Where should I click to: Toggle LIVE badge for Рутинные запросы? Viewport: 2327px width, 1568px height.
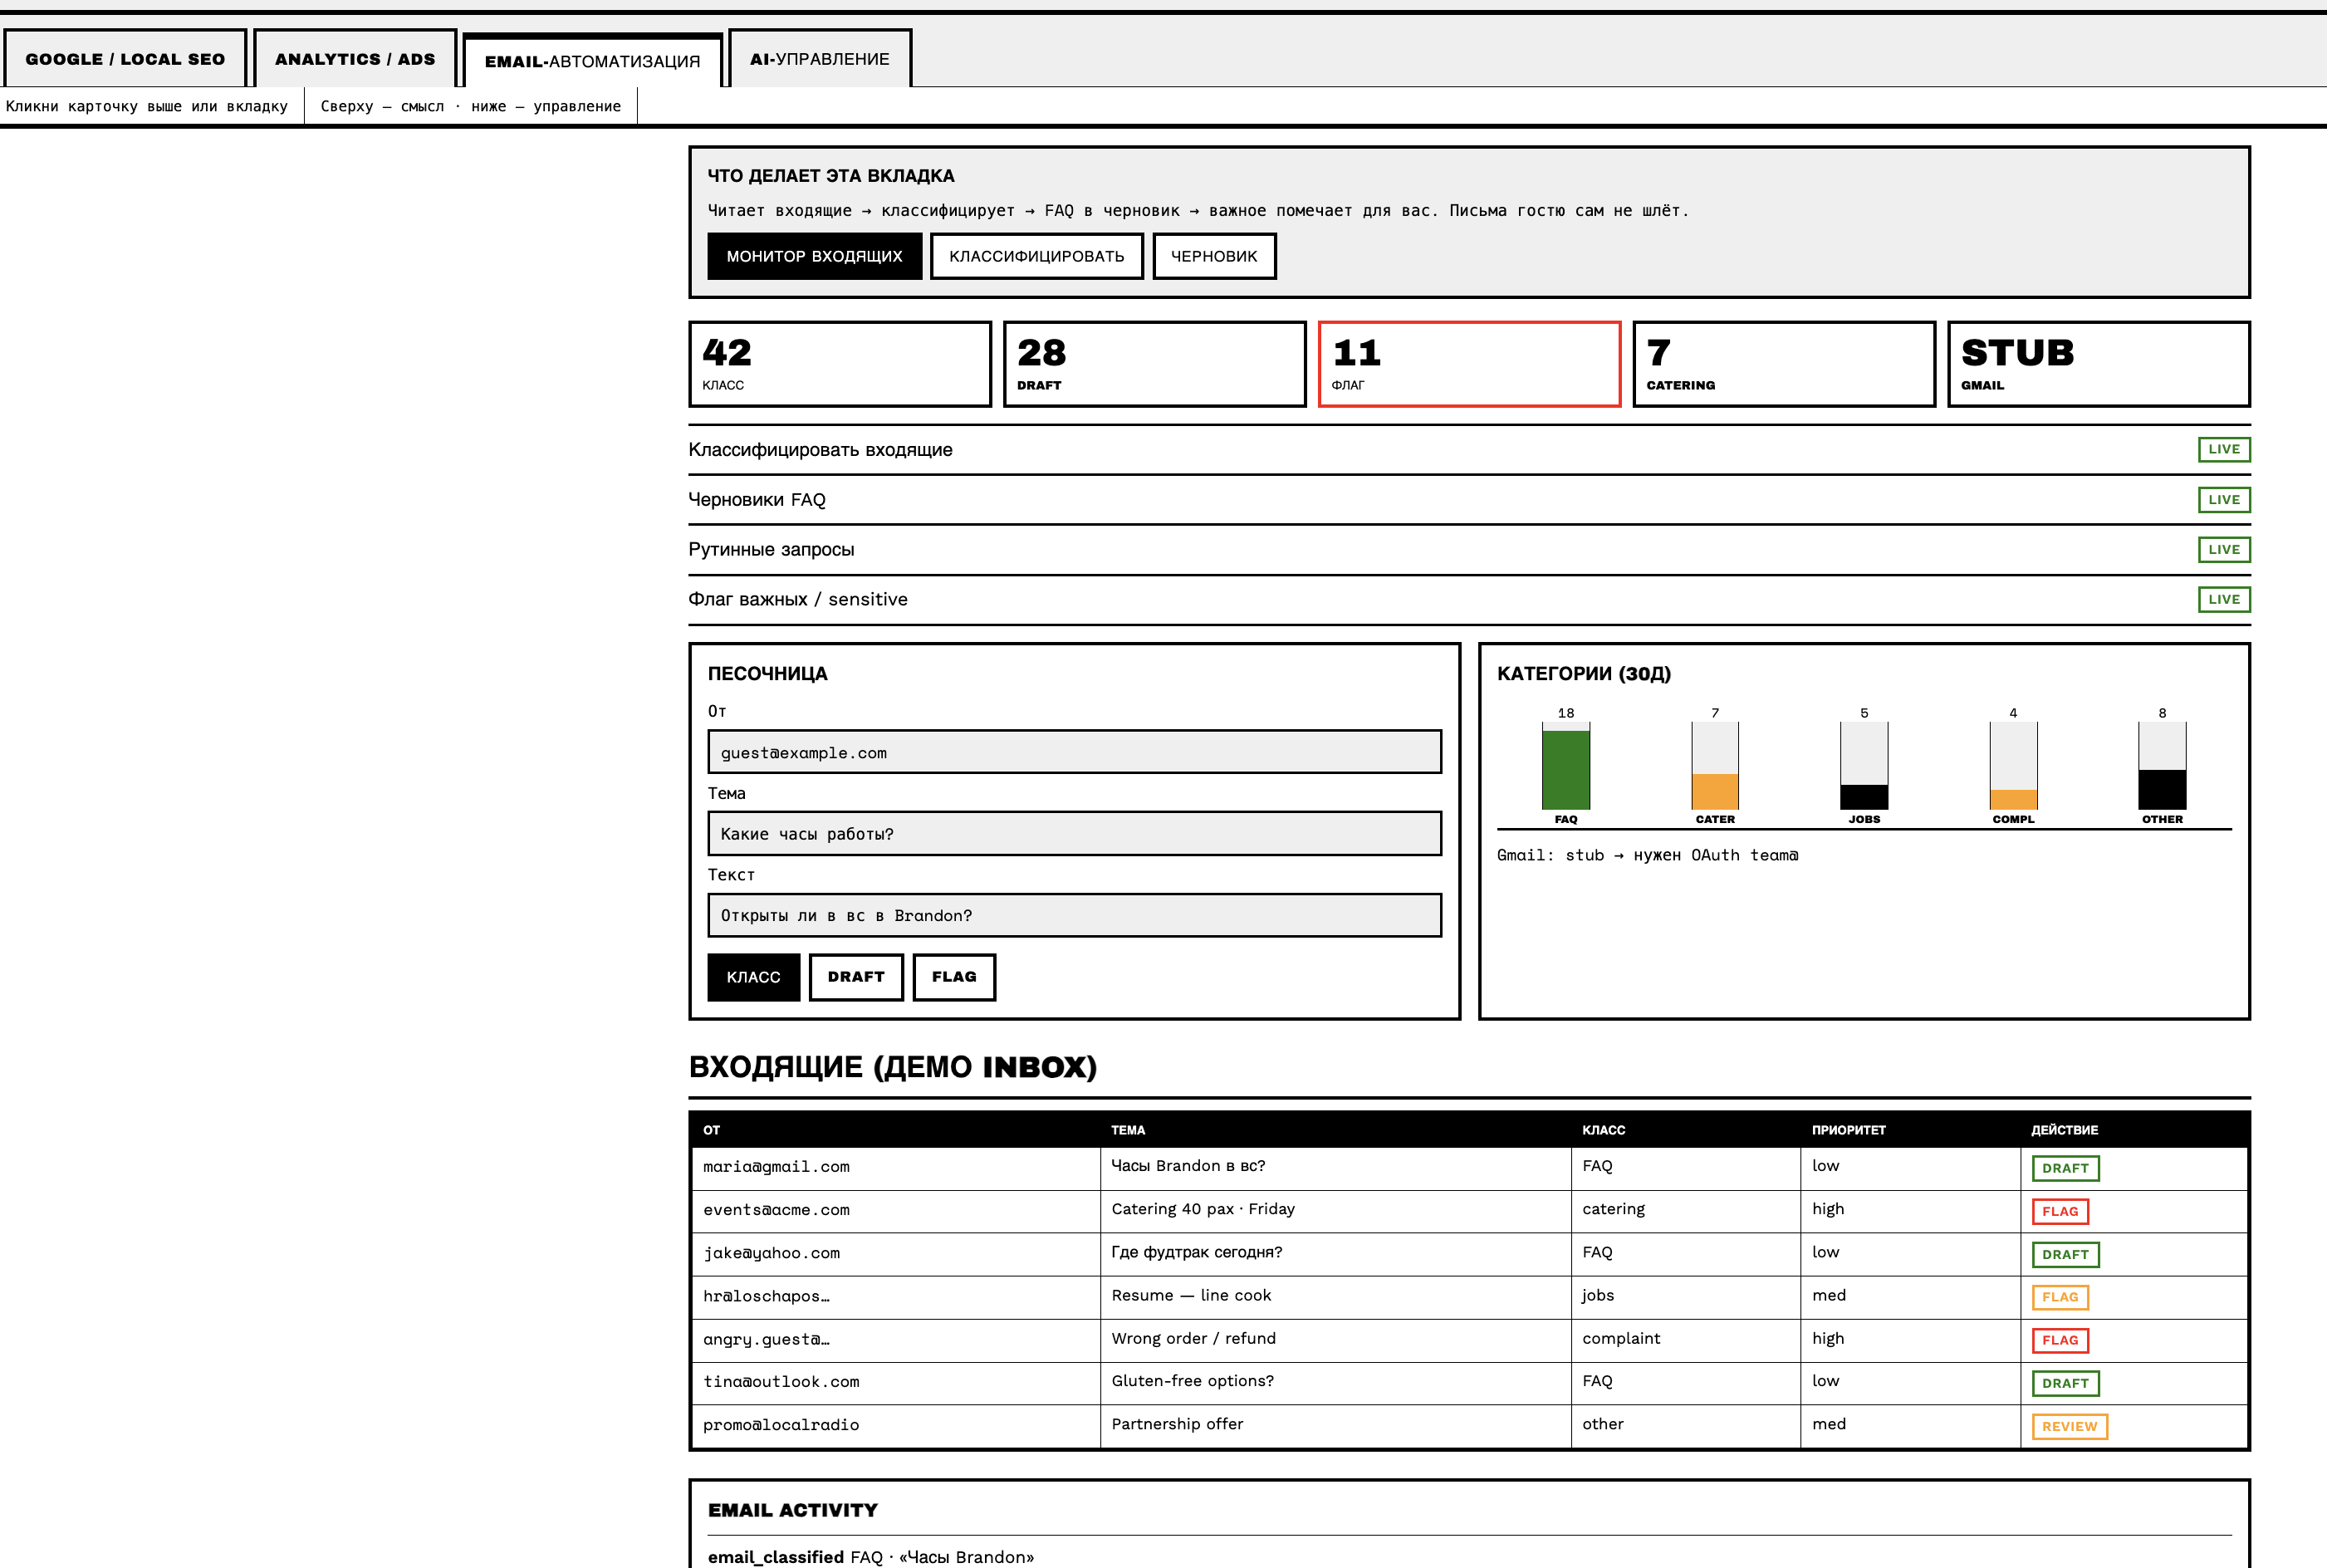(2224, 549)
